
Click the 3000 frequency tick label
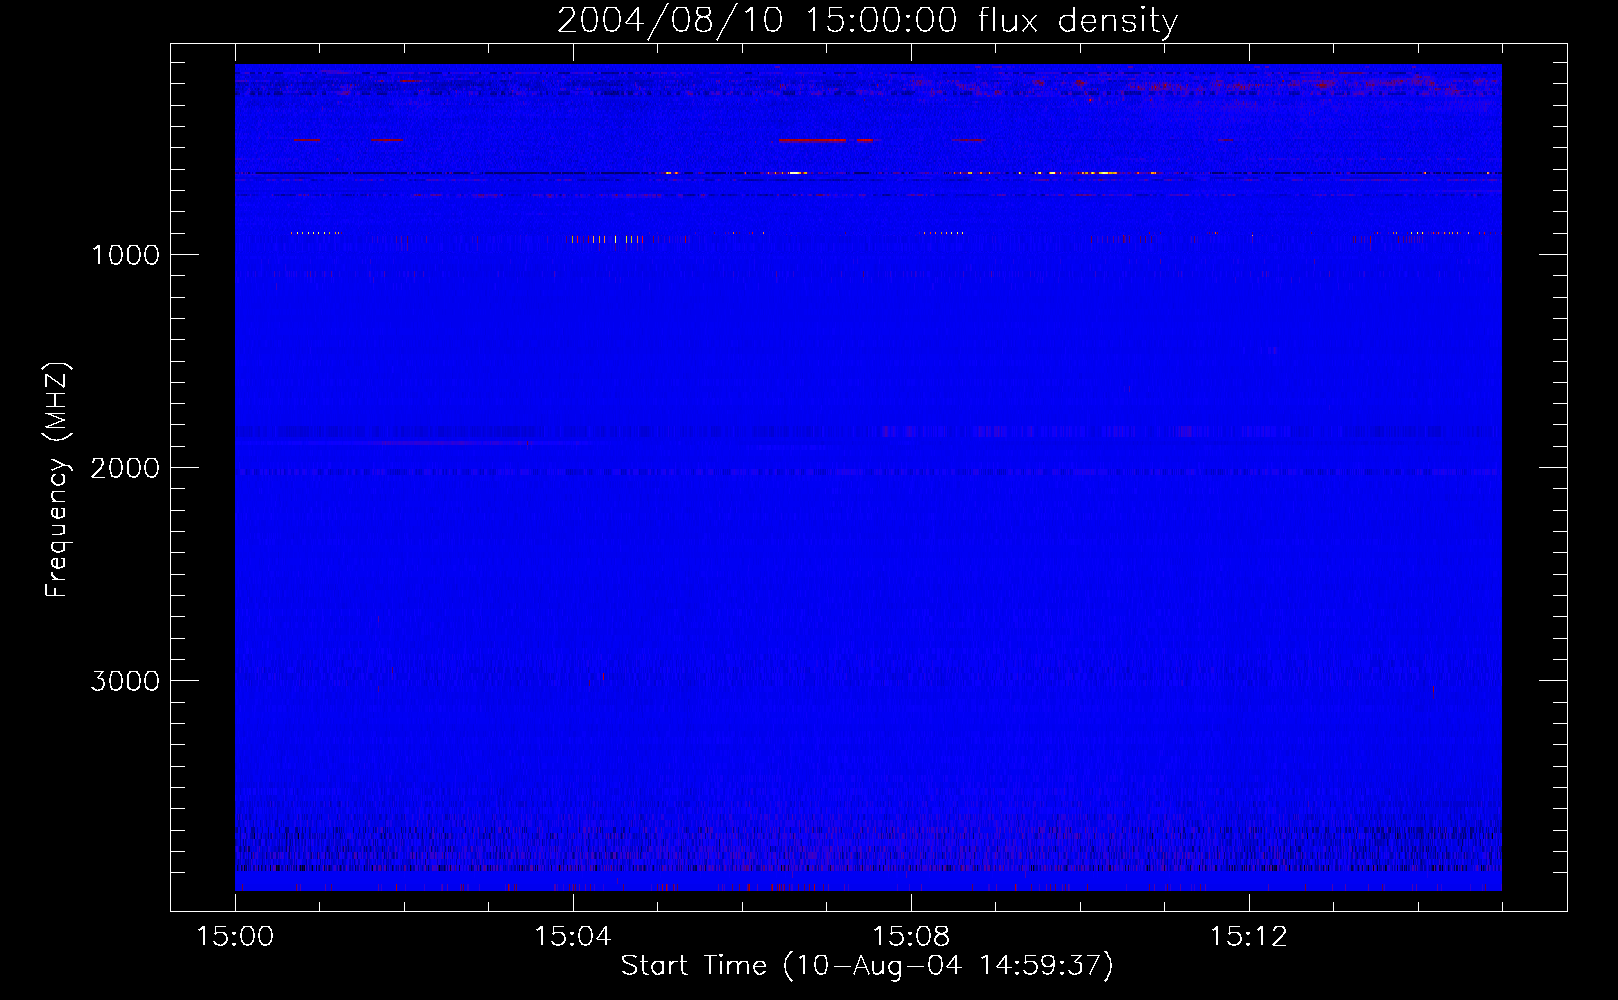[125, 681]
